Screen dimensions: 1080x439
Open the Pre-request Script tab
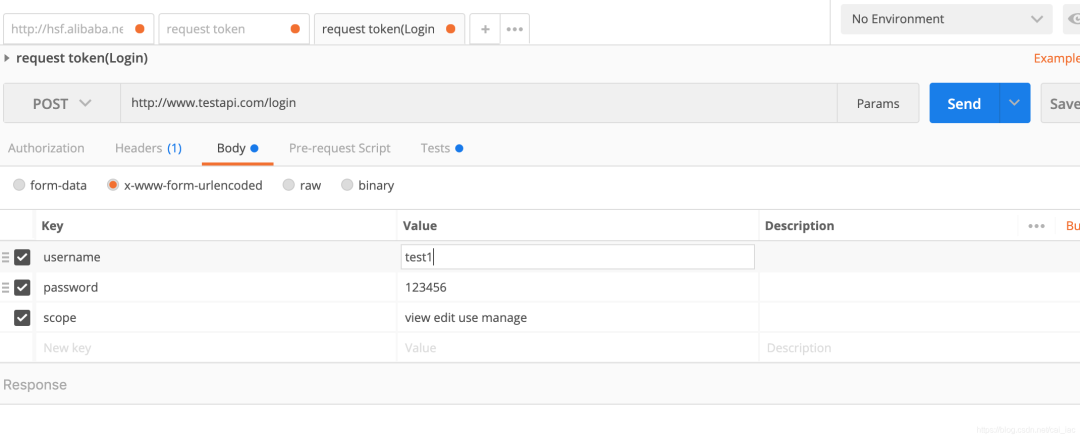[339, 148]
